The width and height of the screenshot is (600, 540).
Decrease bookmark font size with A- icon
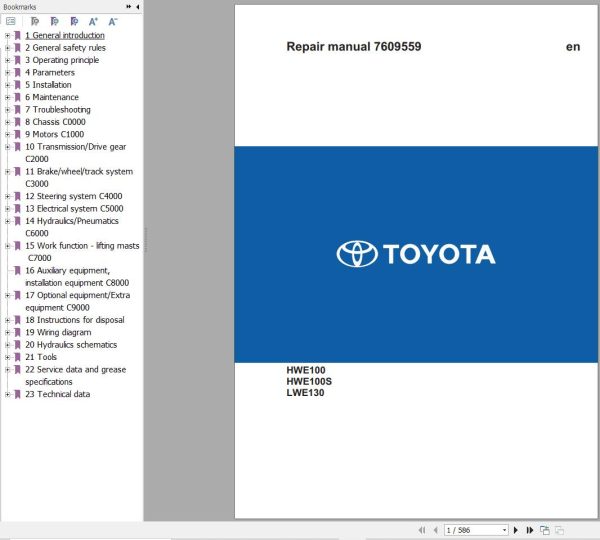[x=113, y=21]
